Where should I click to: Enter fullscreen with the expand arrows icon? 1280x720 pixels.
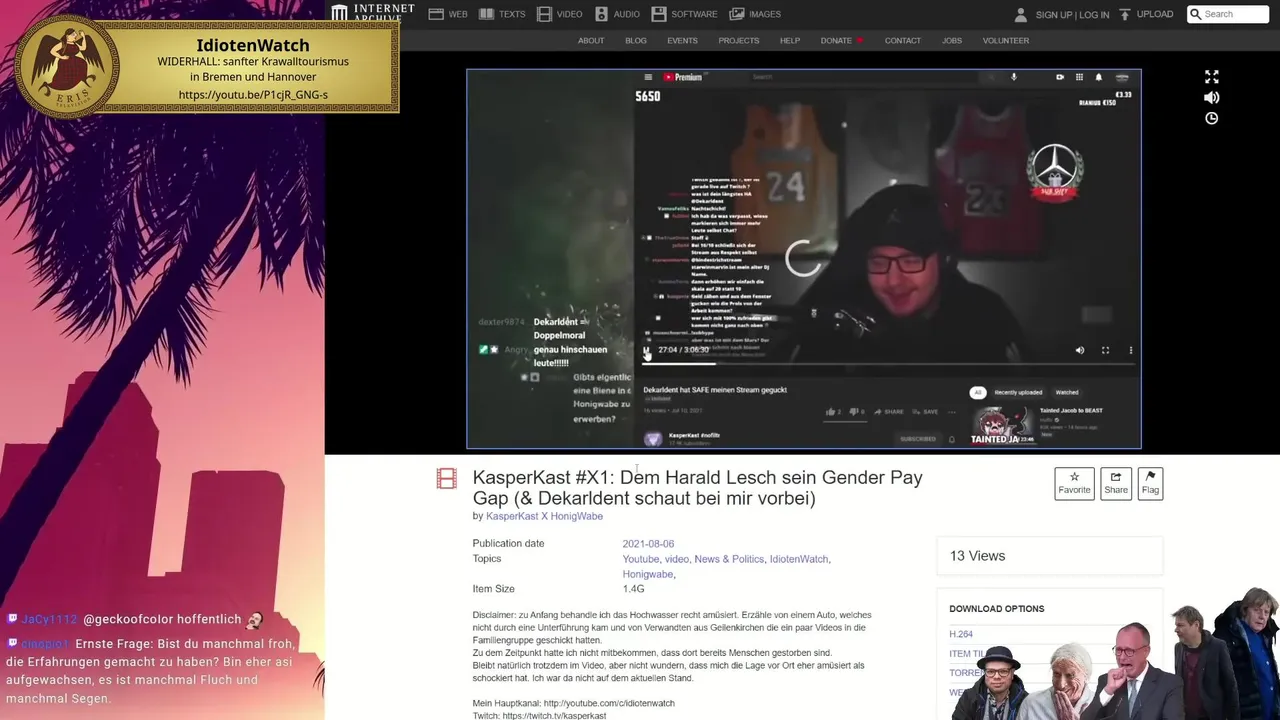1212,77
